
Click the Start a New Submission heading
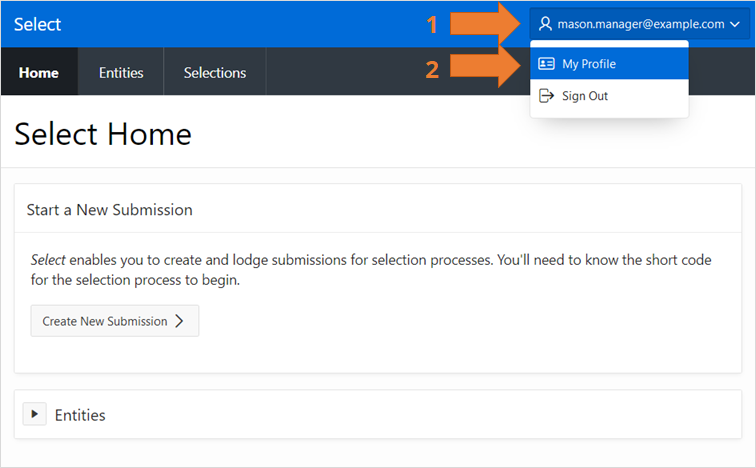(110, 210)
